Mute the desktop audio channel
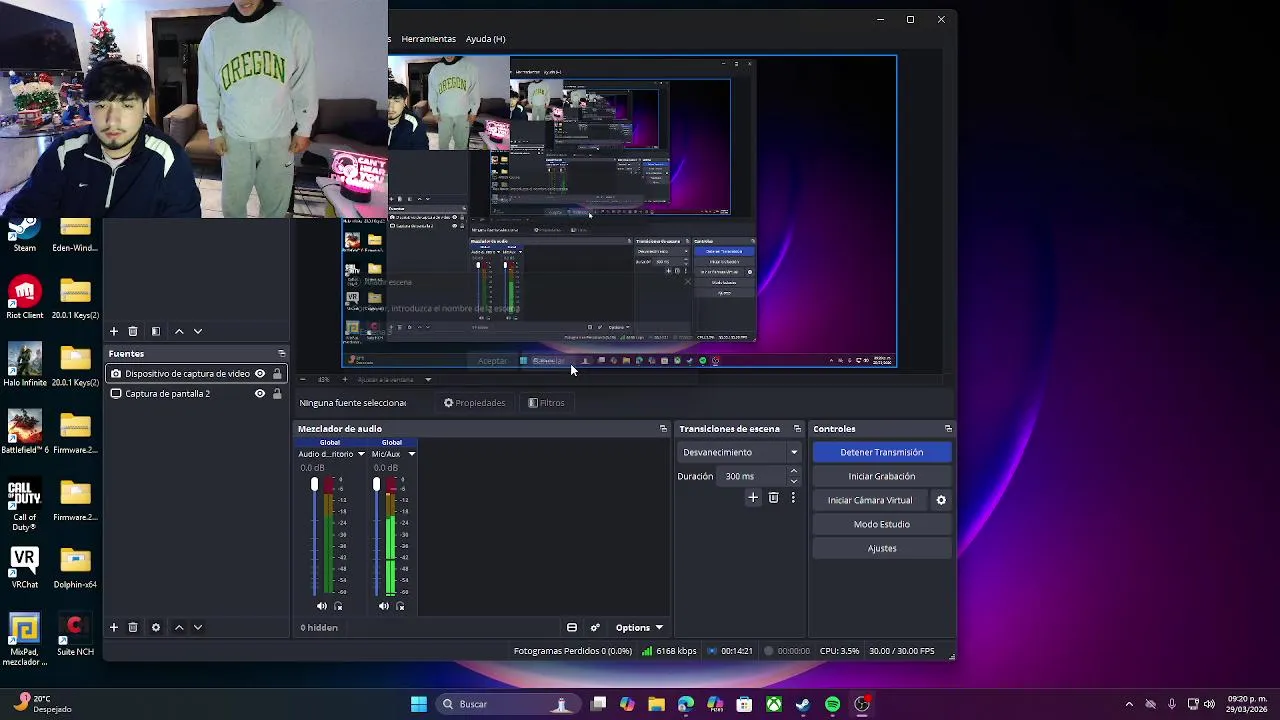The height and width of the screenshot is (720, 1280). pos(322,606)
